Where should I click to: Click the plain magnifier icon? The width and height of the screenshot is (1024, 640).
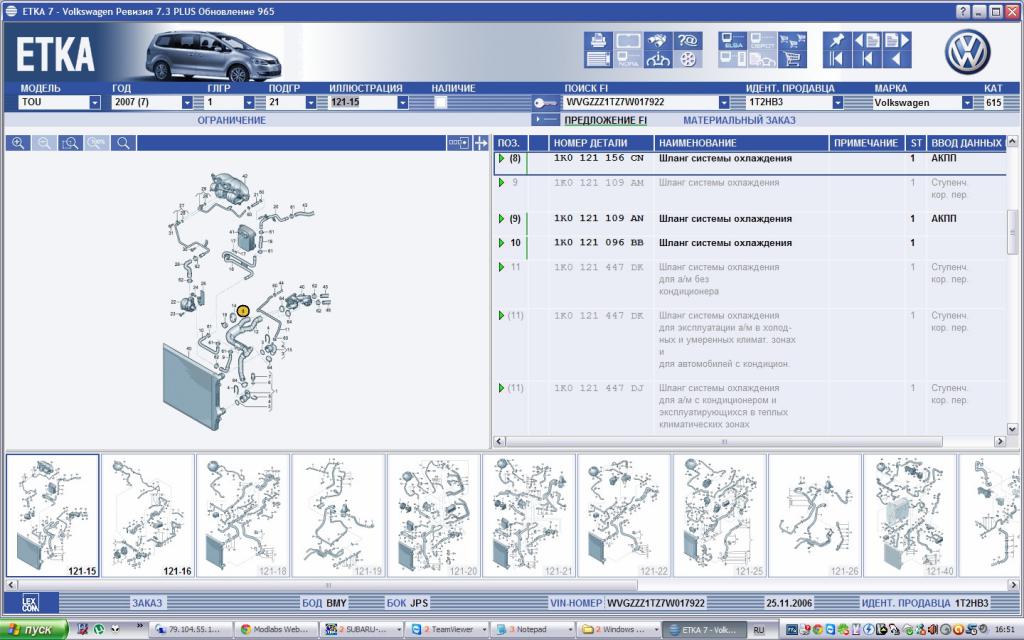(x=123, y=143)
